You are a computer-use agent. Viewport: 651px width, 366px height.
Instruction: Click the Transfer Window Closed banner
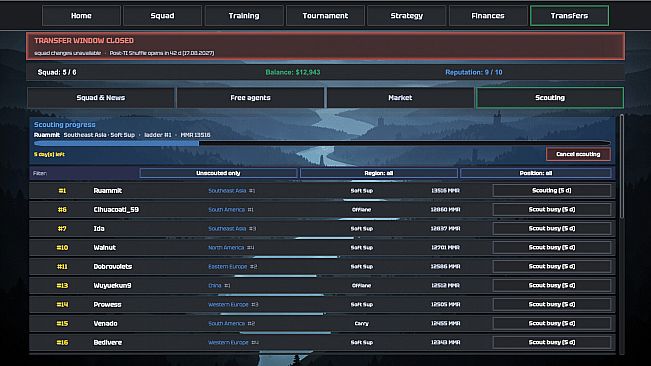(326, 46)
